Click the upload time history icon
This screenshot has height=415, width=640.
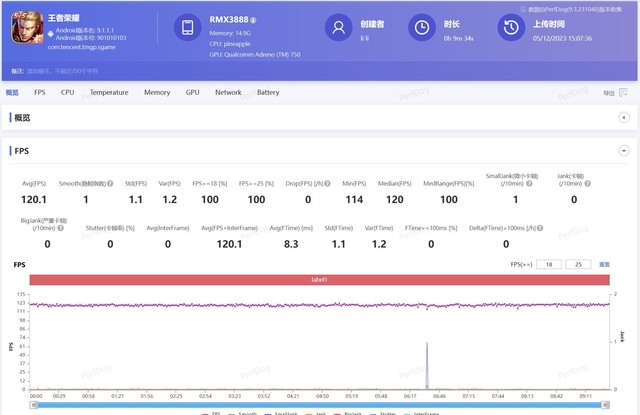(511, 28)
